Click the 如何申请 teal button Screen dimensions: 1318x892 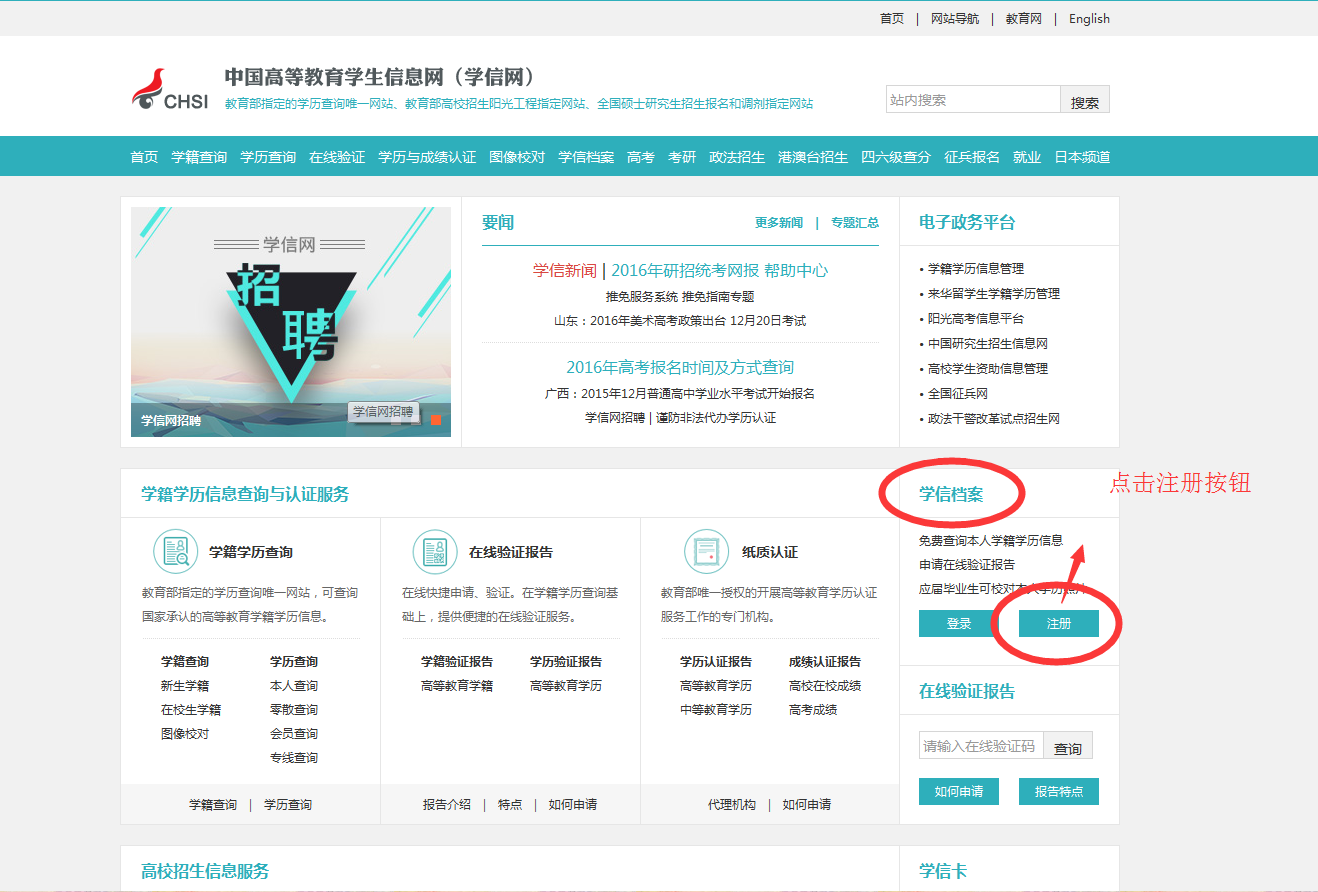pos(959,791)
